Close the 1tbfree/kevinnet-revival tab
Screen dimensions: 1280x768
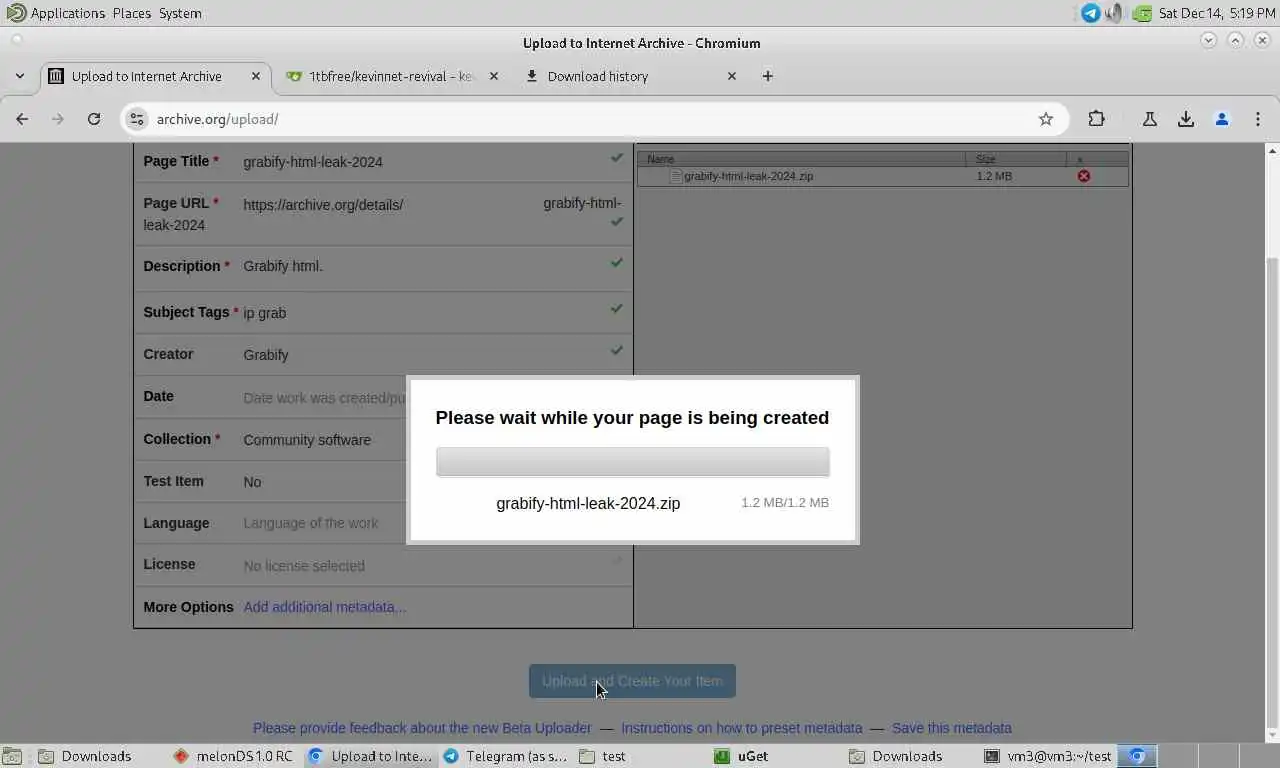point(494,76)
